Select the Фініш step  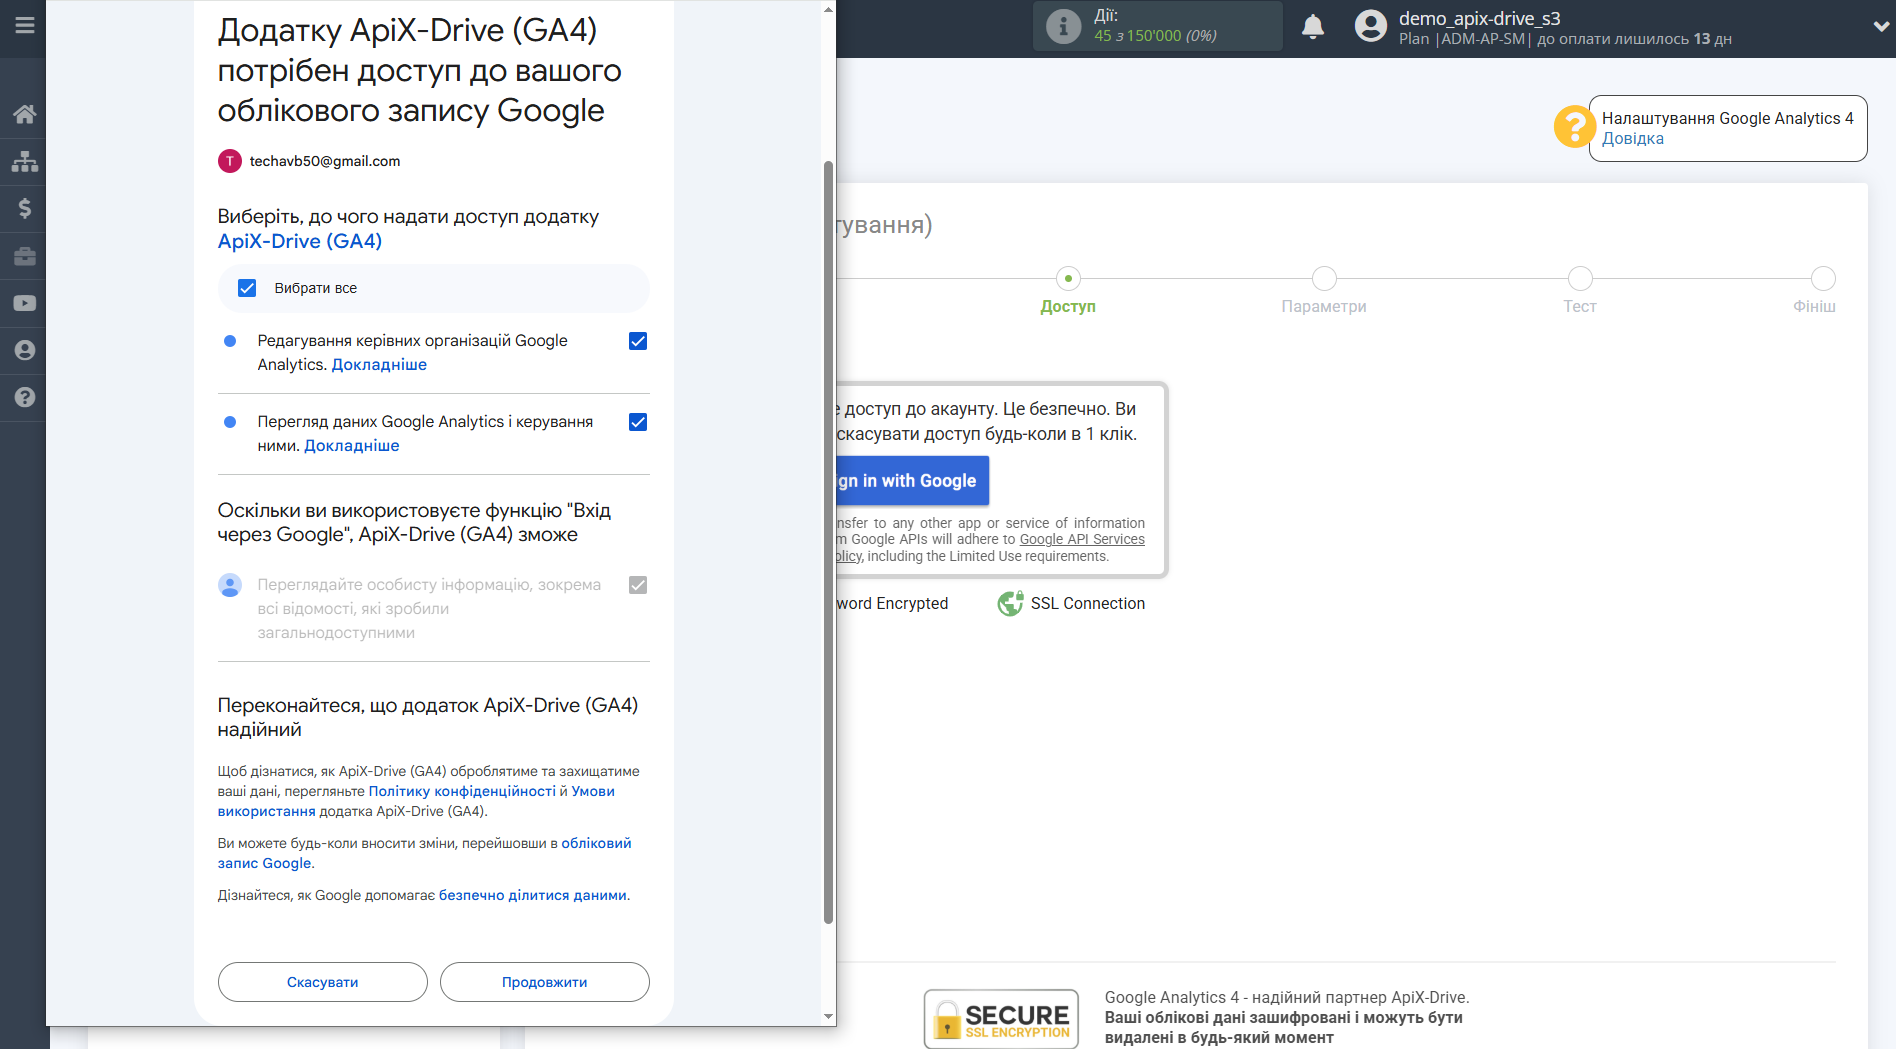point(1815,290)
